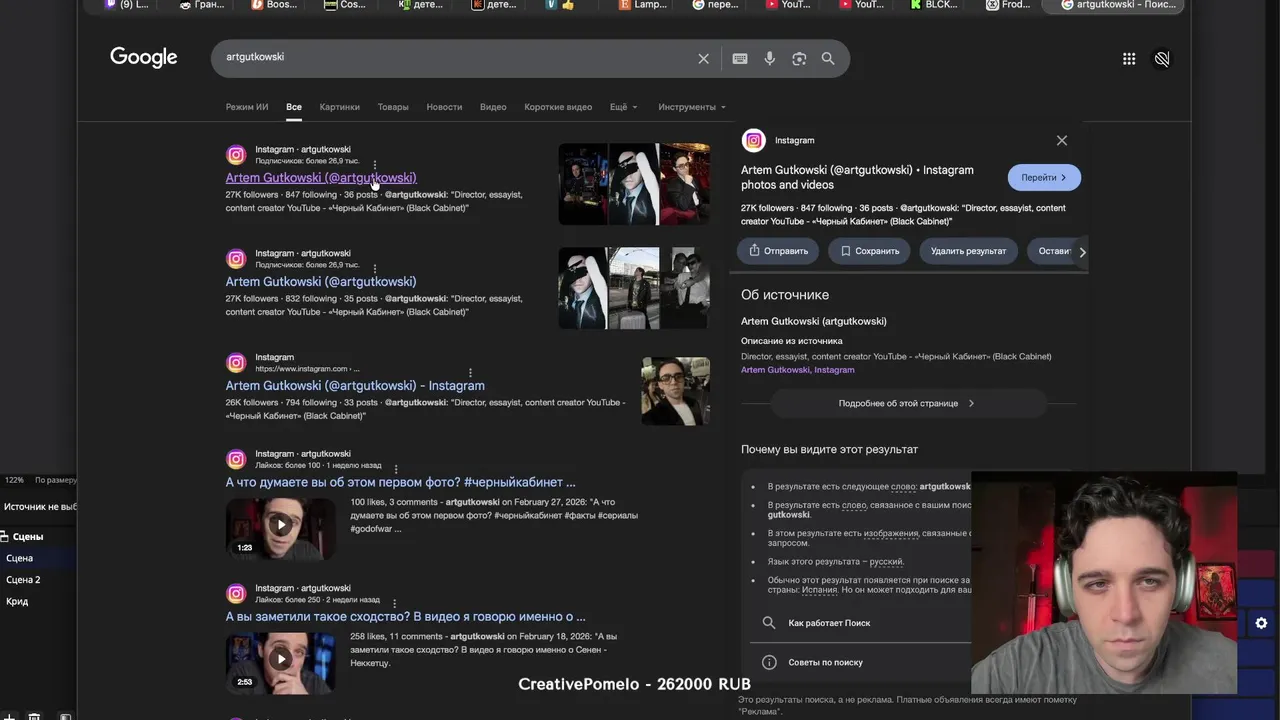Open the three-dot menu of the second Instagram result
This screenshot has height=720, width=1280.
(x=375, y=268)
